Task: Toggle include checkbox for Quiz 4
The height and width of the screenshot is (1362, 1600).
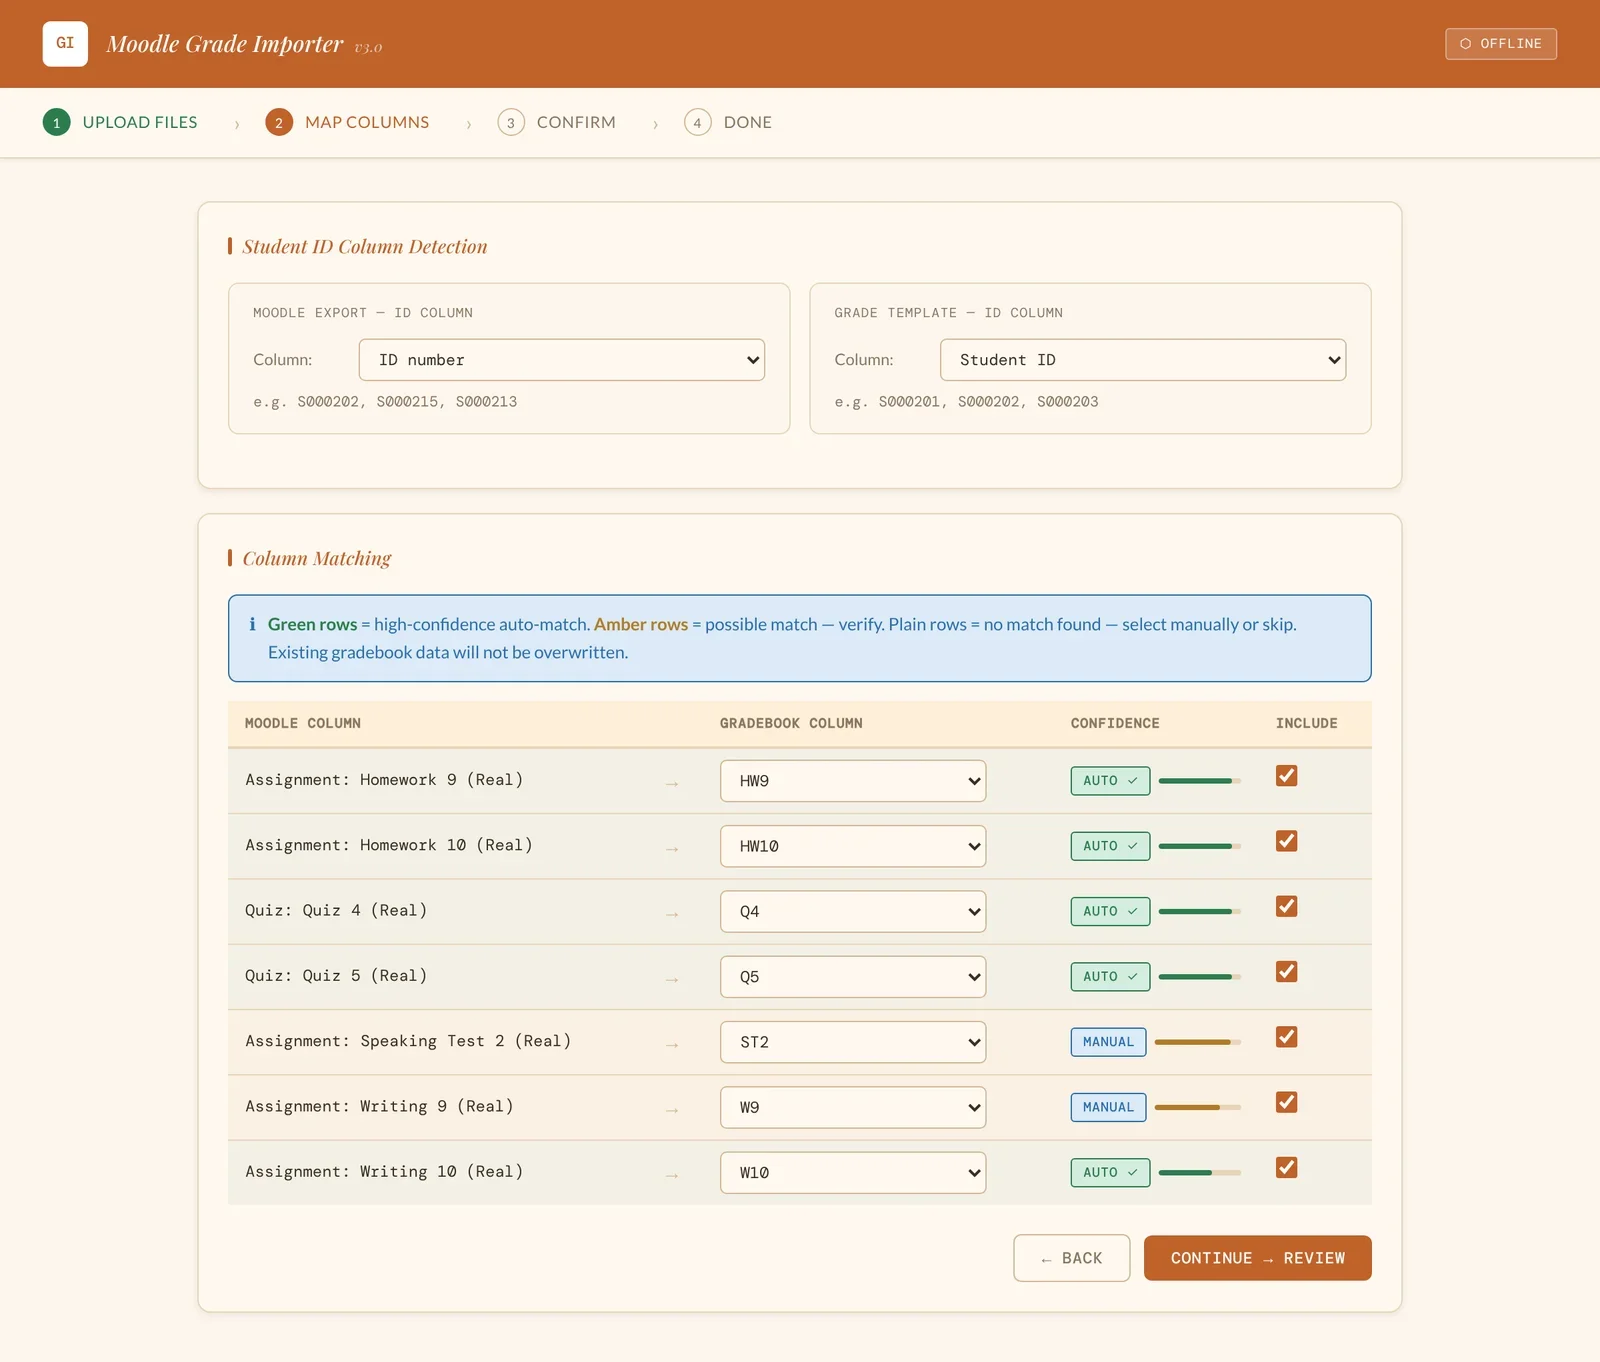Action: point(1287,906)
